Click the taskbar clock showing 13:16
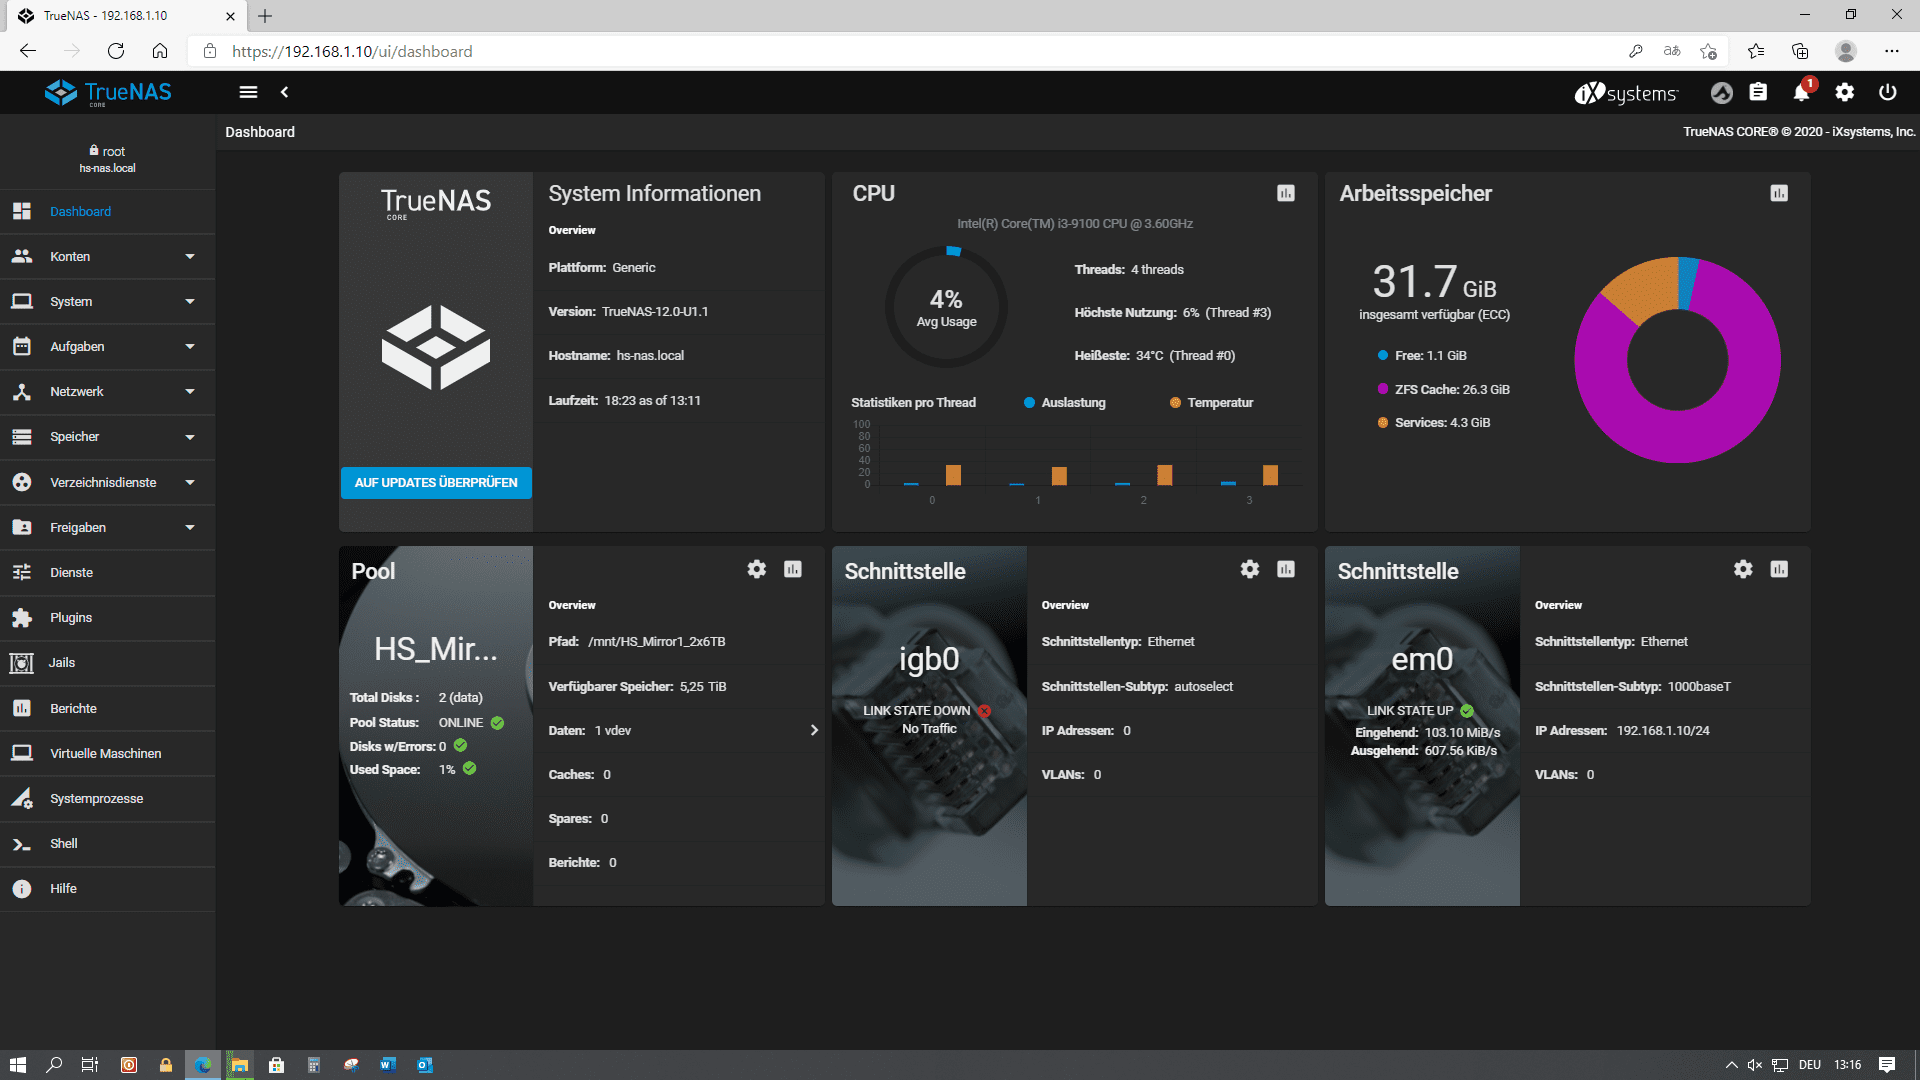Image resolution: width=1920 pixels, height=1080 pixels. [x=1848, y=1065]
